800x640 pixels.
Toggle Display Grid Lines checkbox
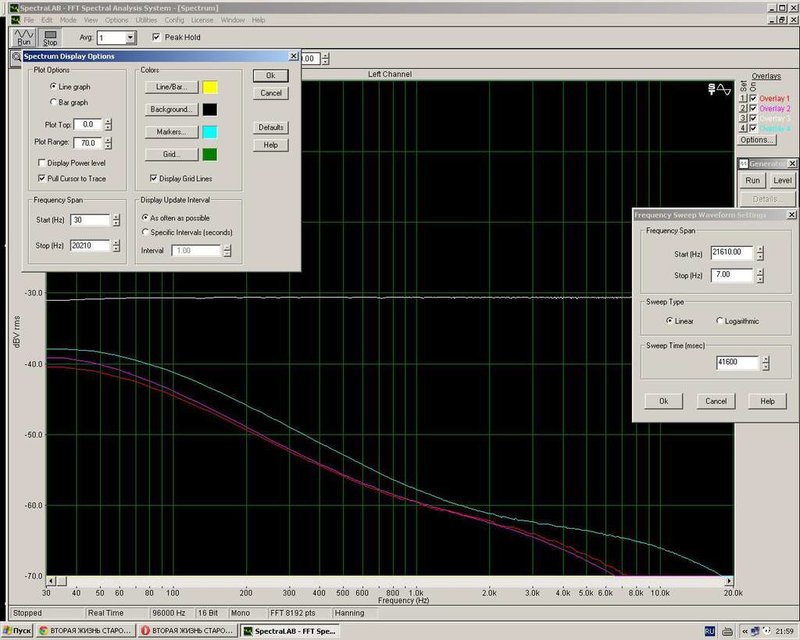tap(154, 178)
